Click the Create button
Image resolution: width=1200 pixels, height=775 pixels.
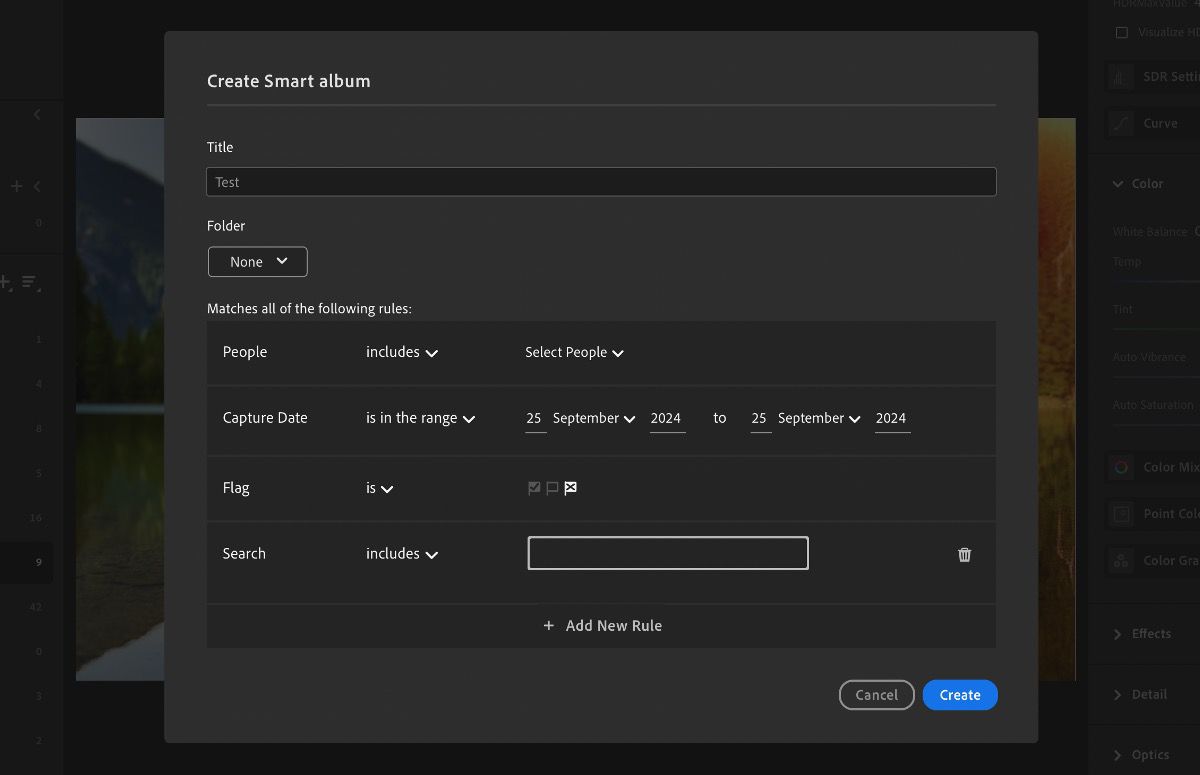[959, 694]
